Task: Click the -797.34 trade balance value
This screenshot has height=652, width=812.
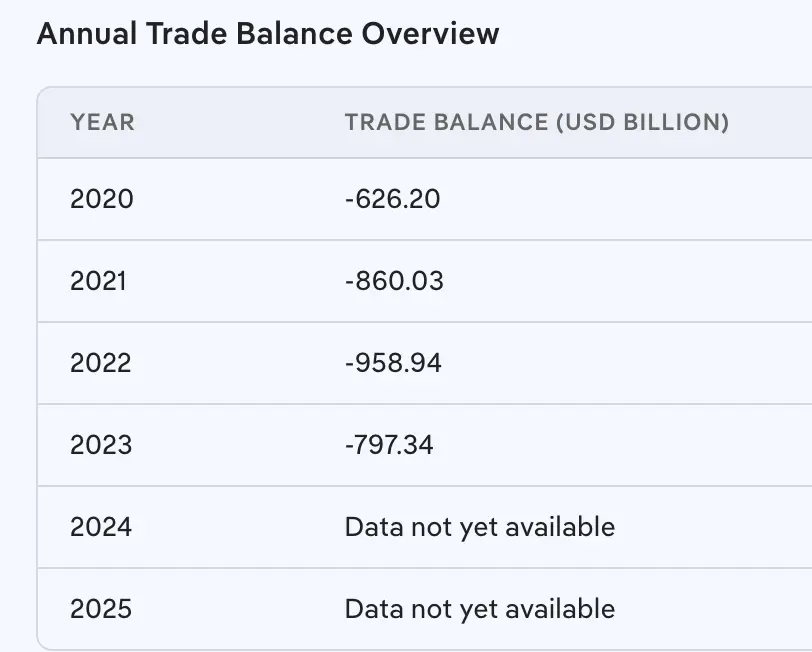Action: click(x=389, y=445)
